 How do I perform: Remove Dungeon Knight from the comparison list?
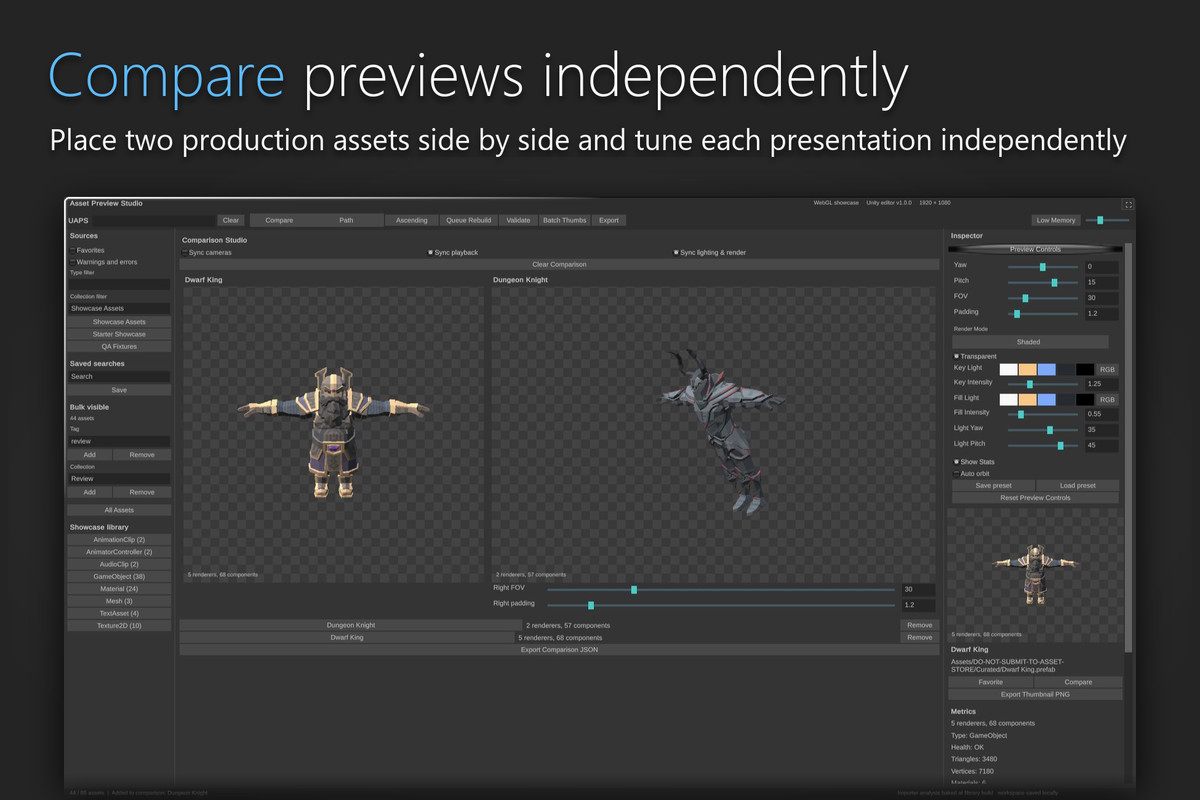pyautogui.click(x=919, y=625)
